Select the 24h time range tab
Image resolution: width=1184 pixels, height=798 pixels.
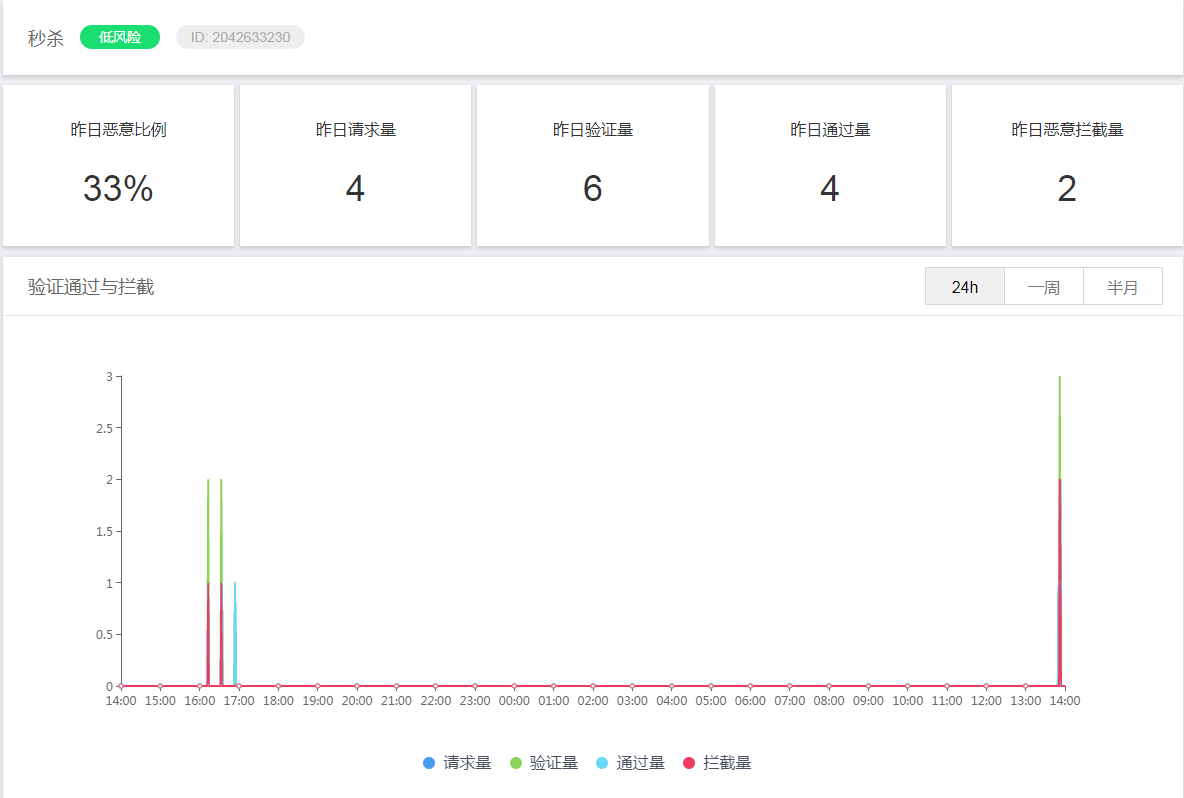coord(964,287)
